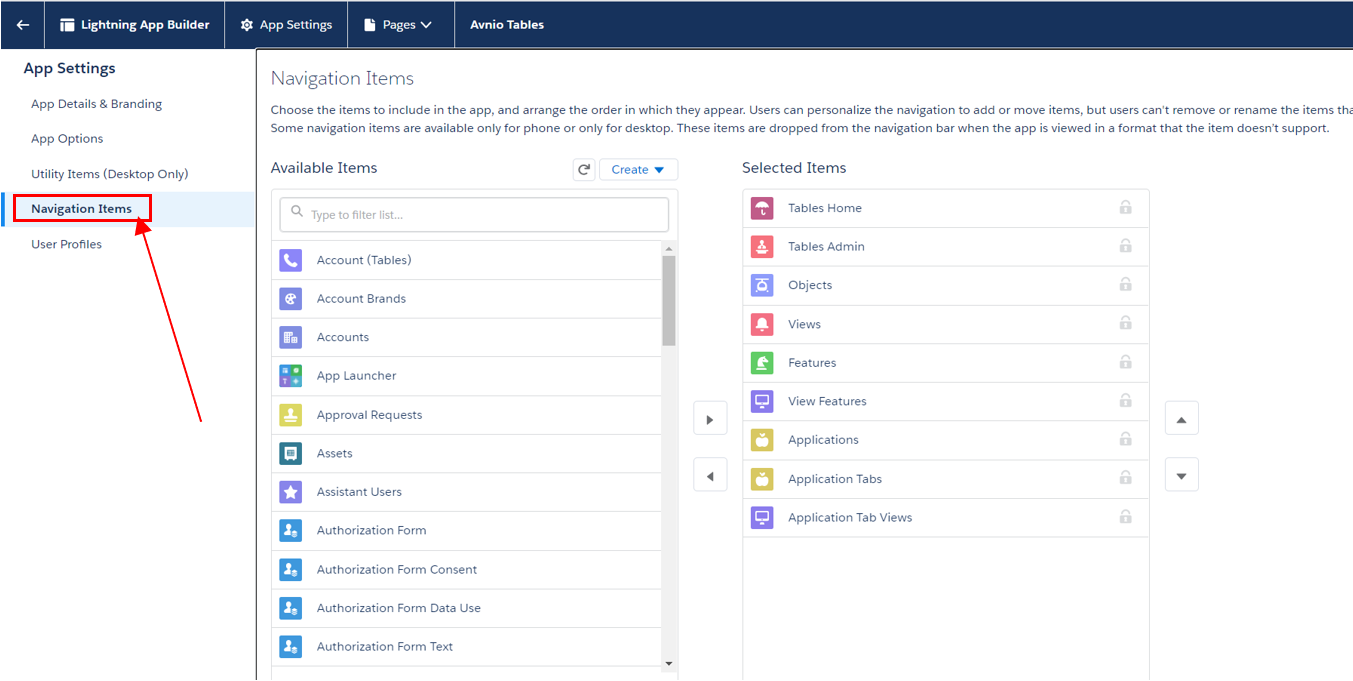1353x681 pixels.
Task: Toggle lock icon on Tables Admin
Action: tap(1125, 246)
